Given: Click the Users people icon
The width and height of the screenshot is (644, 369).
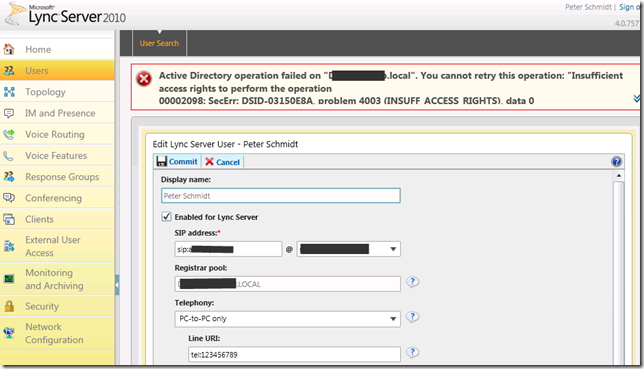Looking at the screenshot, I should pyautogui.click(x=9, y=71).
